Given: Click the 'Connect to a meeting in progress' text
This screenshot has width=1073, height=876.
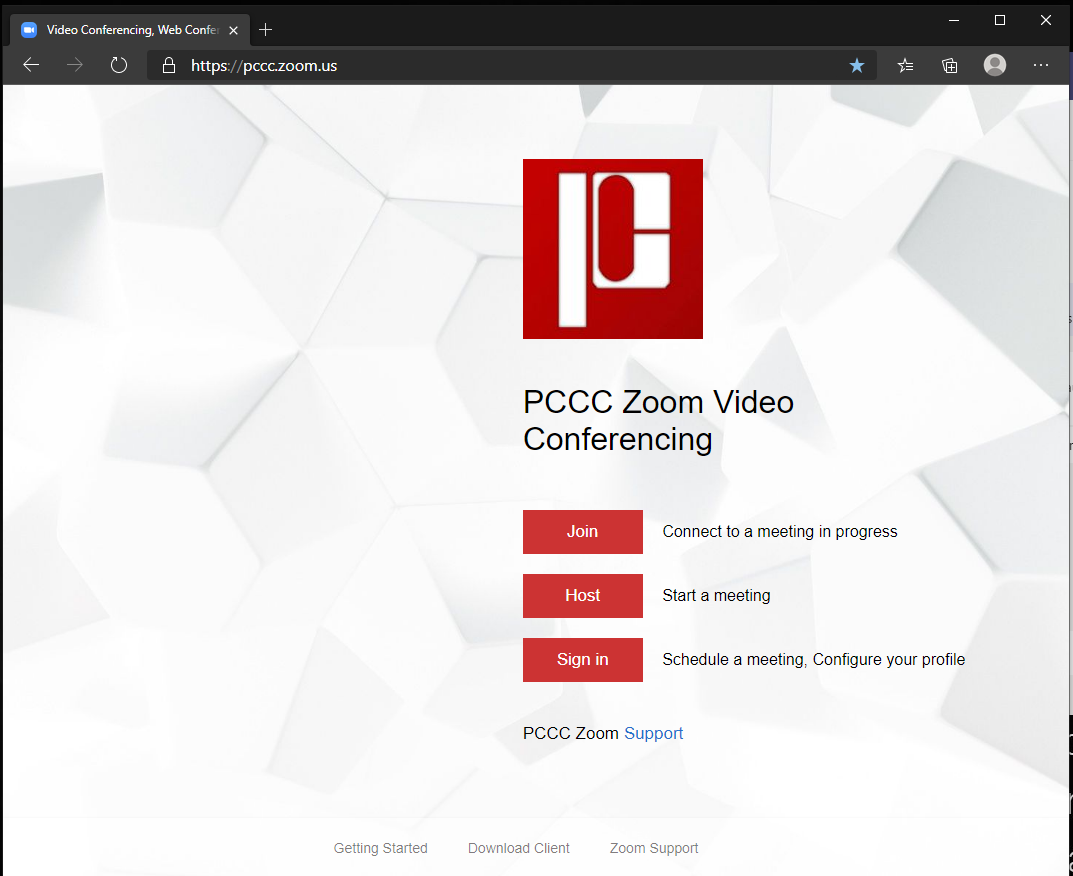Looking at the screenshot, I should (779, 532).
